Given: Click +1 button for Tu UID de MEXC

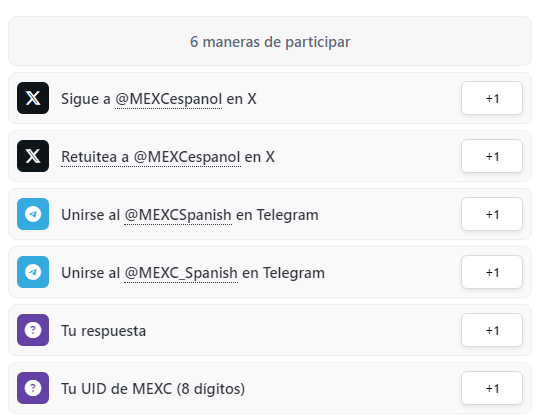Looking at the screenshot, I should click(492, 388).
